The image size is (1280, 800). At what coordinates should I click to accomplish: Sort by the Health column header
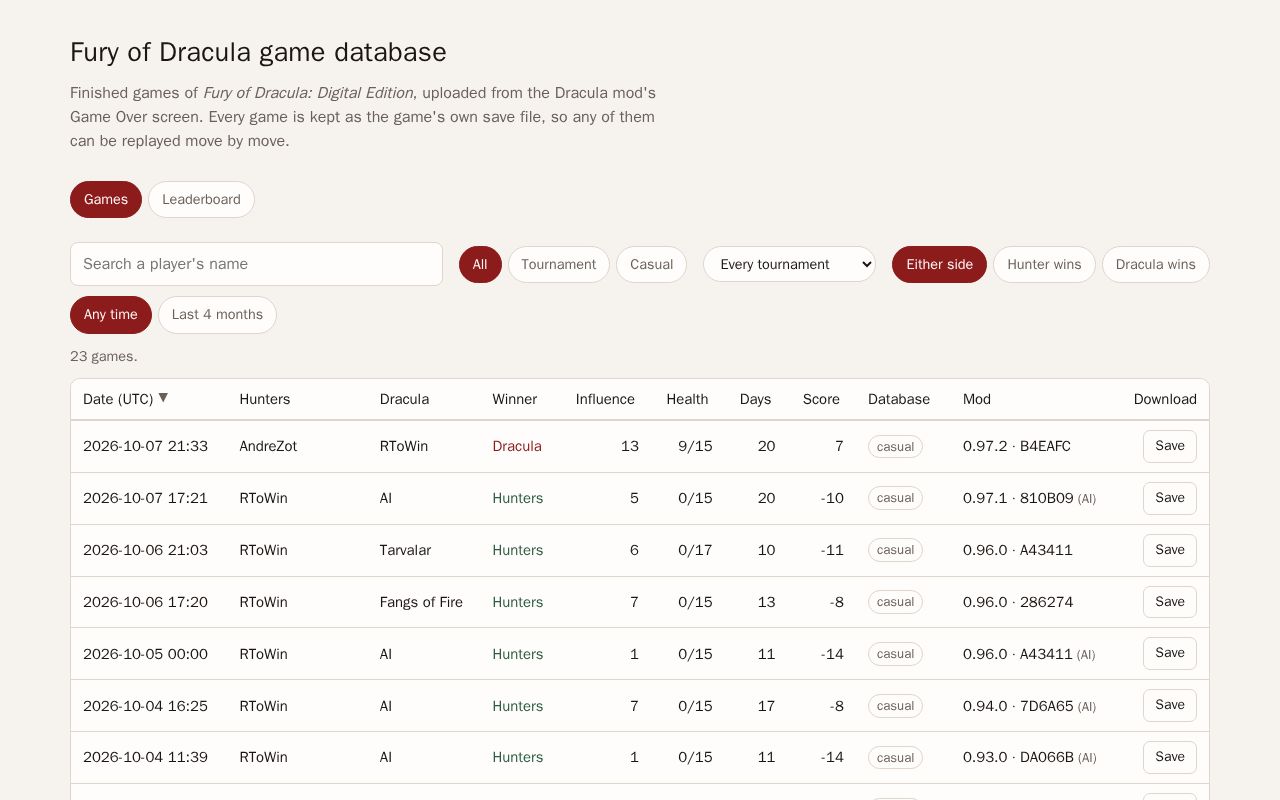coord(687,399)
